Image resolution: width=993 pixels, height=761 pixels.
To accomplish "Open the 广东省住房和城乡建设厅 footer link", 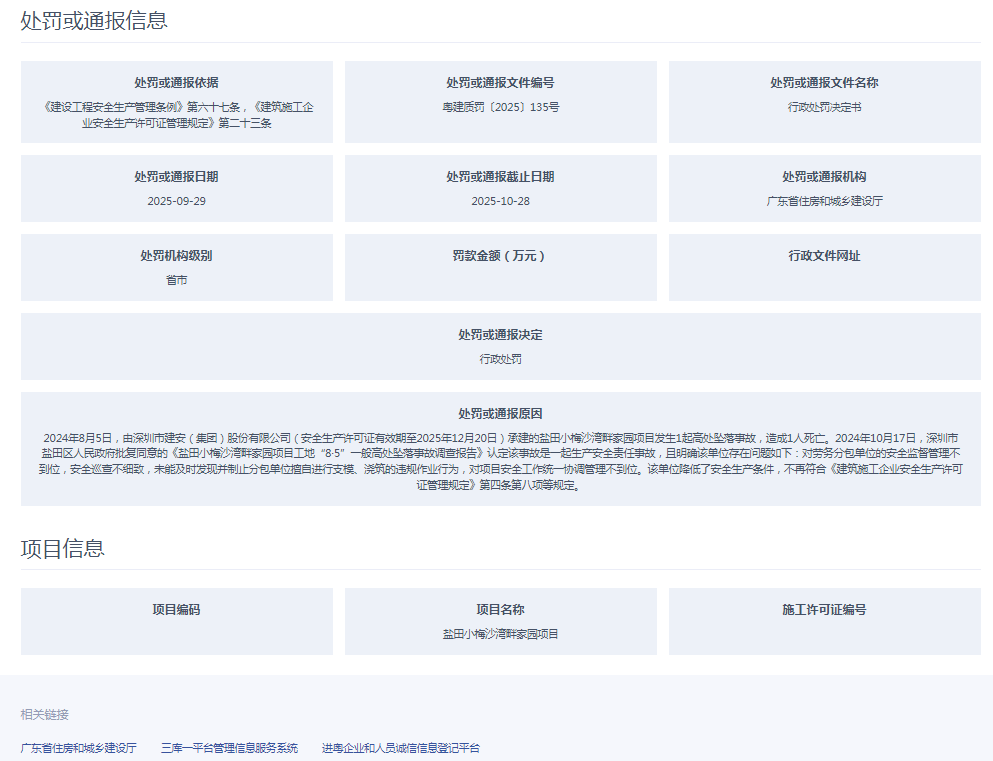I will tap(78, 748).
